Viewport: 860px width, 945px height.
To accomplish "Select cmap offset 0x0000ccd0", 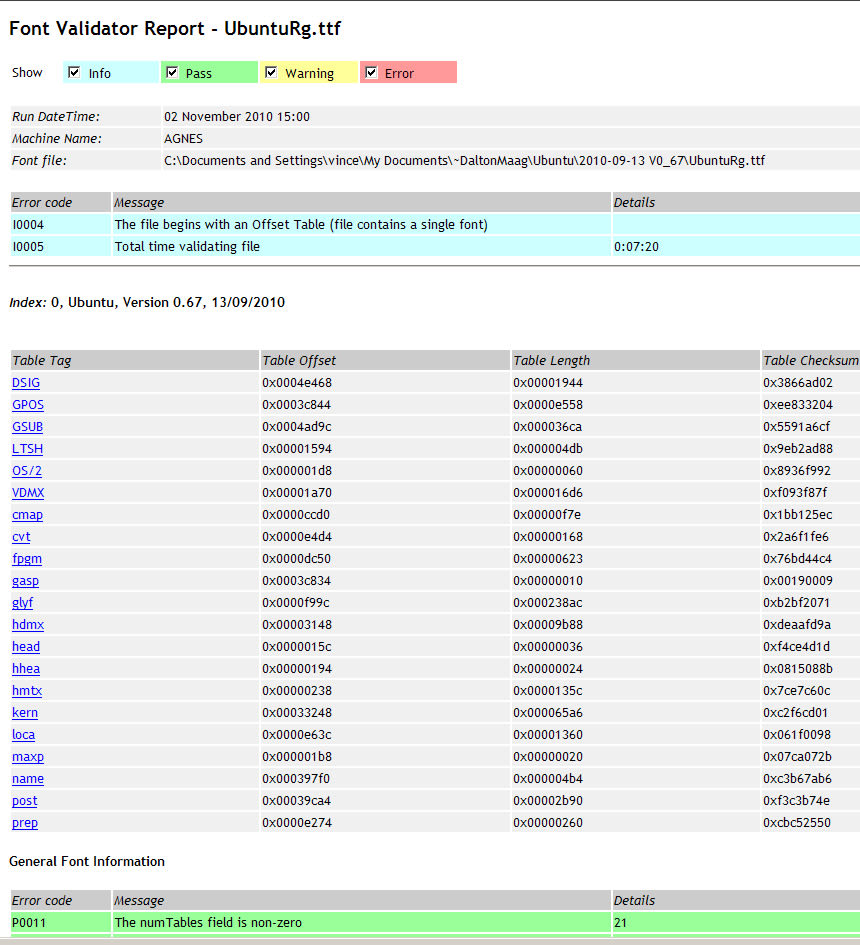I will (296, 515).
